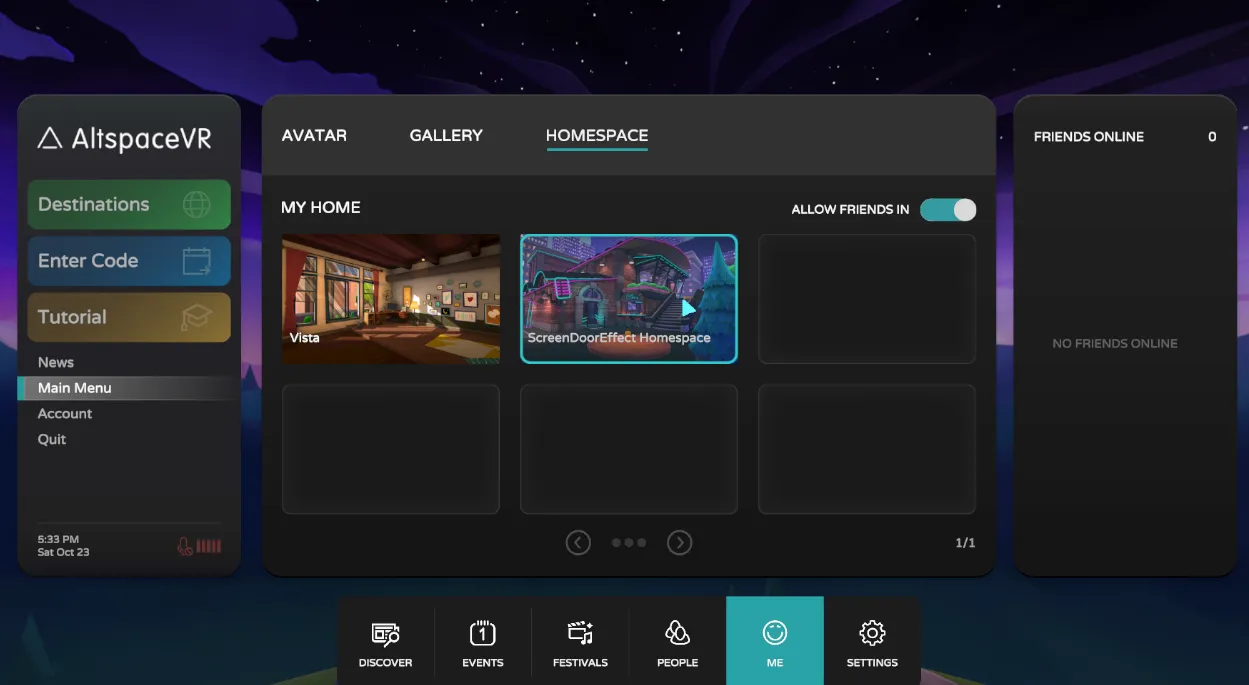
Task: Open the Destinations button
Action: tap(129, 204)
